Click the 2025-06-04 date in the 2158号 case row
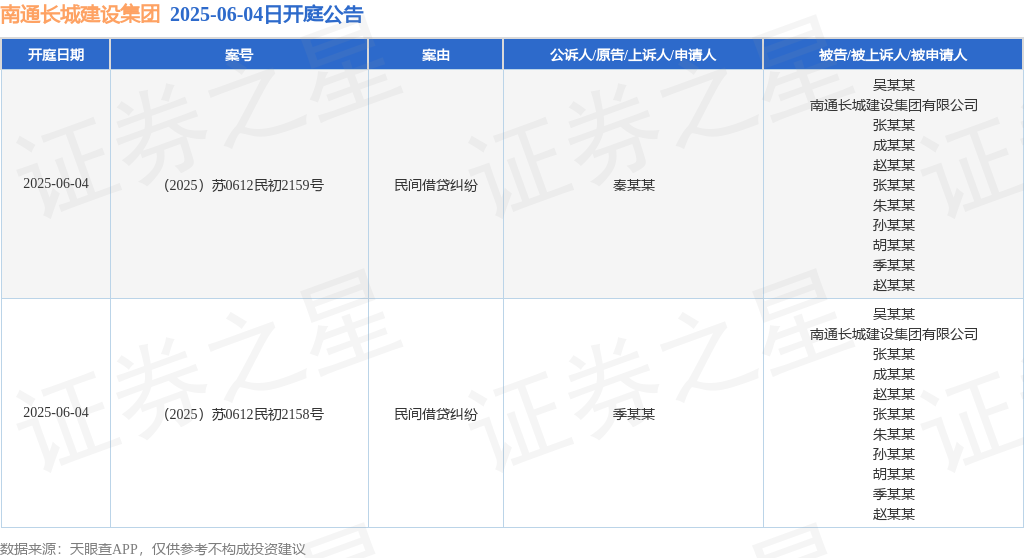 tap(56, 412)
